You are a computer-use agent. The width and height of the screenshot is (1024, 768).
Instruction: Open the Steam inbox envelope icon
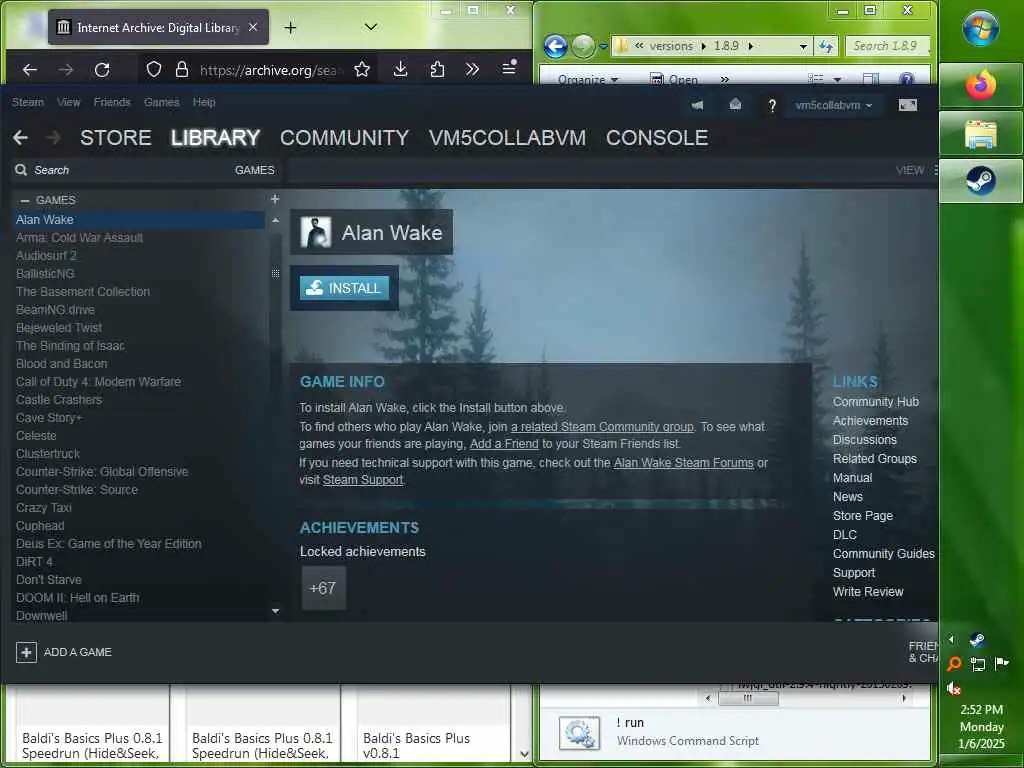[x=735, y=104]
